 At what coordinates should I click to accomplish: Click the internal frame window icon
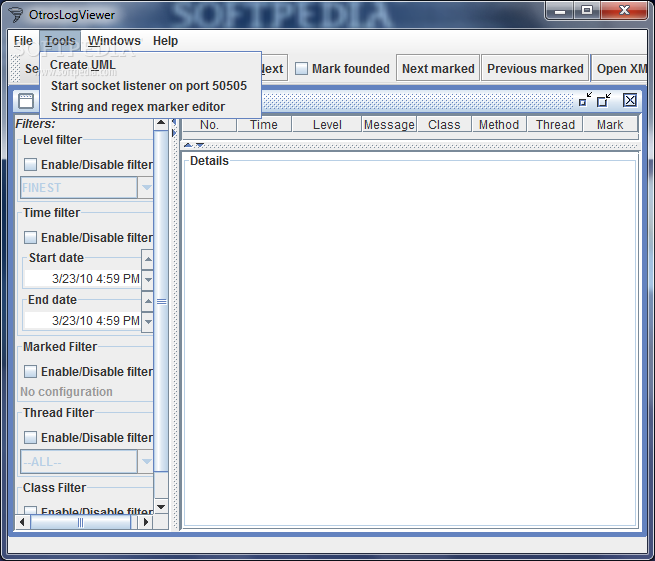click(26, 101)
